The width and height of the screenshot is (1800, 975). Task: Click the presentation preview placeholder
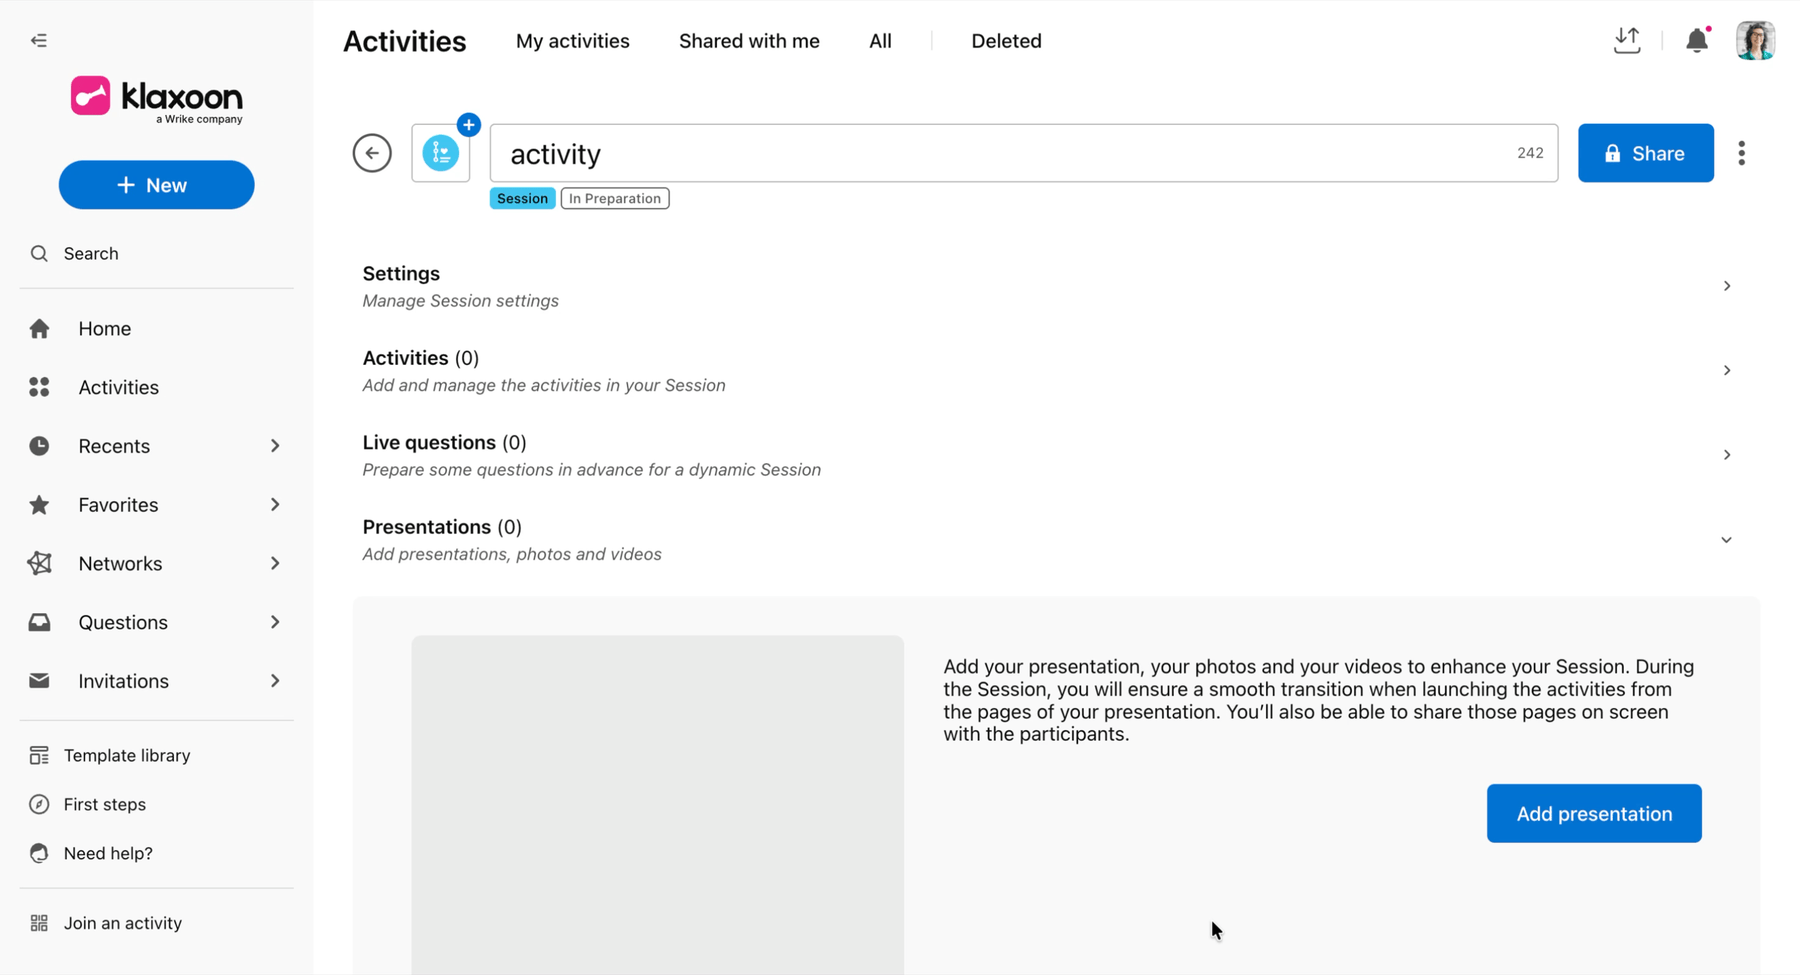tap(658, 805)
